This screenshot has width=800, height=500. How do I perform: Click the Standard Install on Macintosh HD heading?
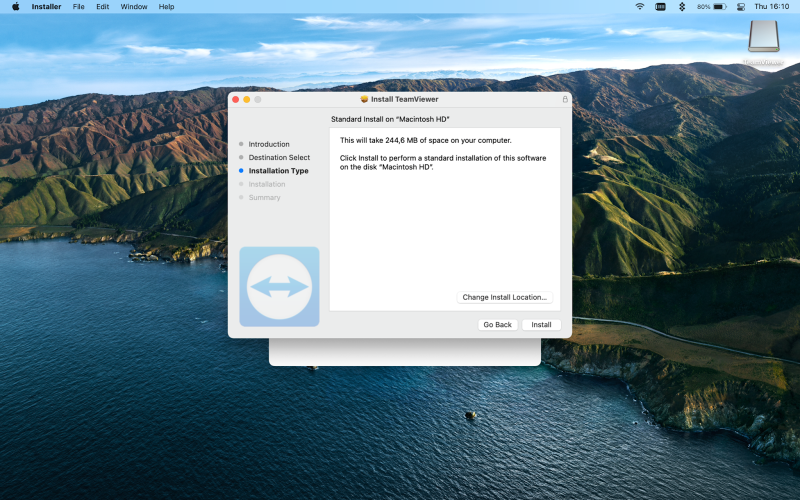pyautogui.click(x=390, y=119)
